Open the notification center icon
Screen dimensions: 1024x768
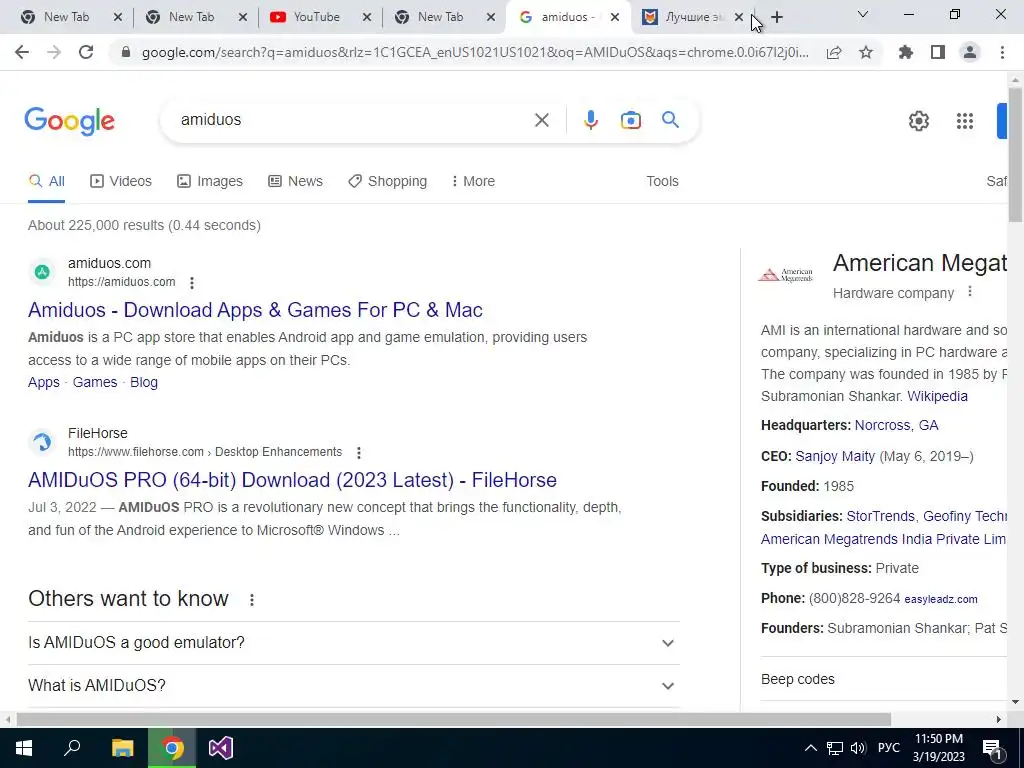point(991,750)
